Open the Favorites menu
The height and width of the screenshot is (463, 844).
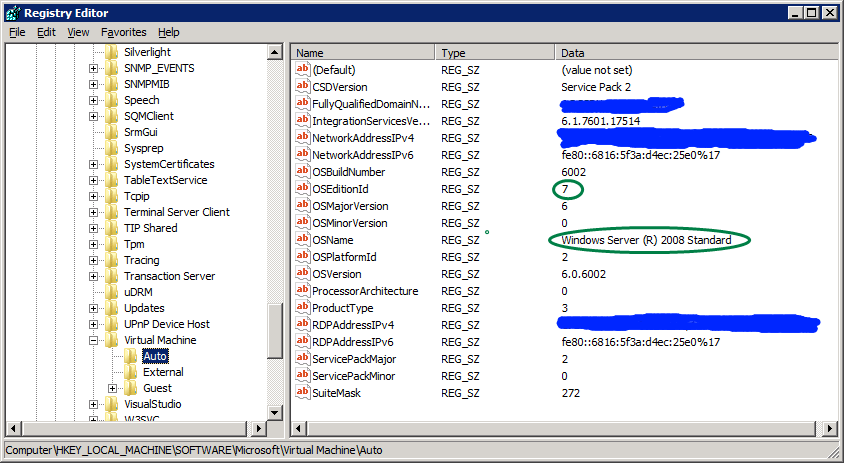pos(123,32)
